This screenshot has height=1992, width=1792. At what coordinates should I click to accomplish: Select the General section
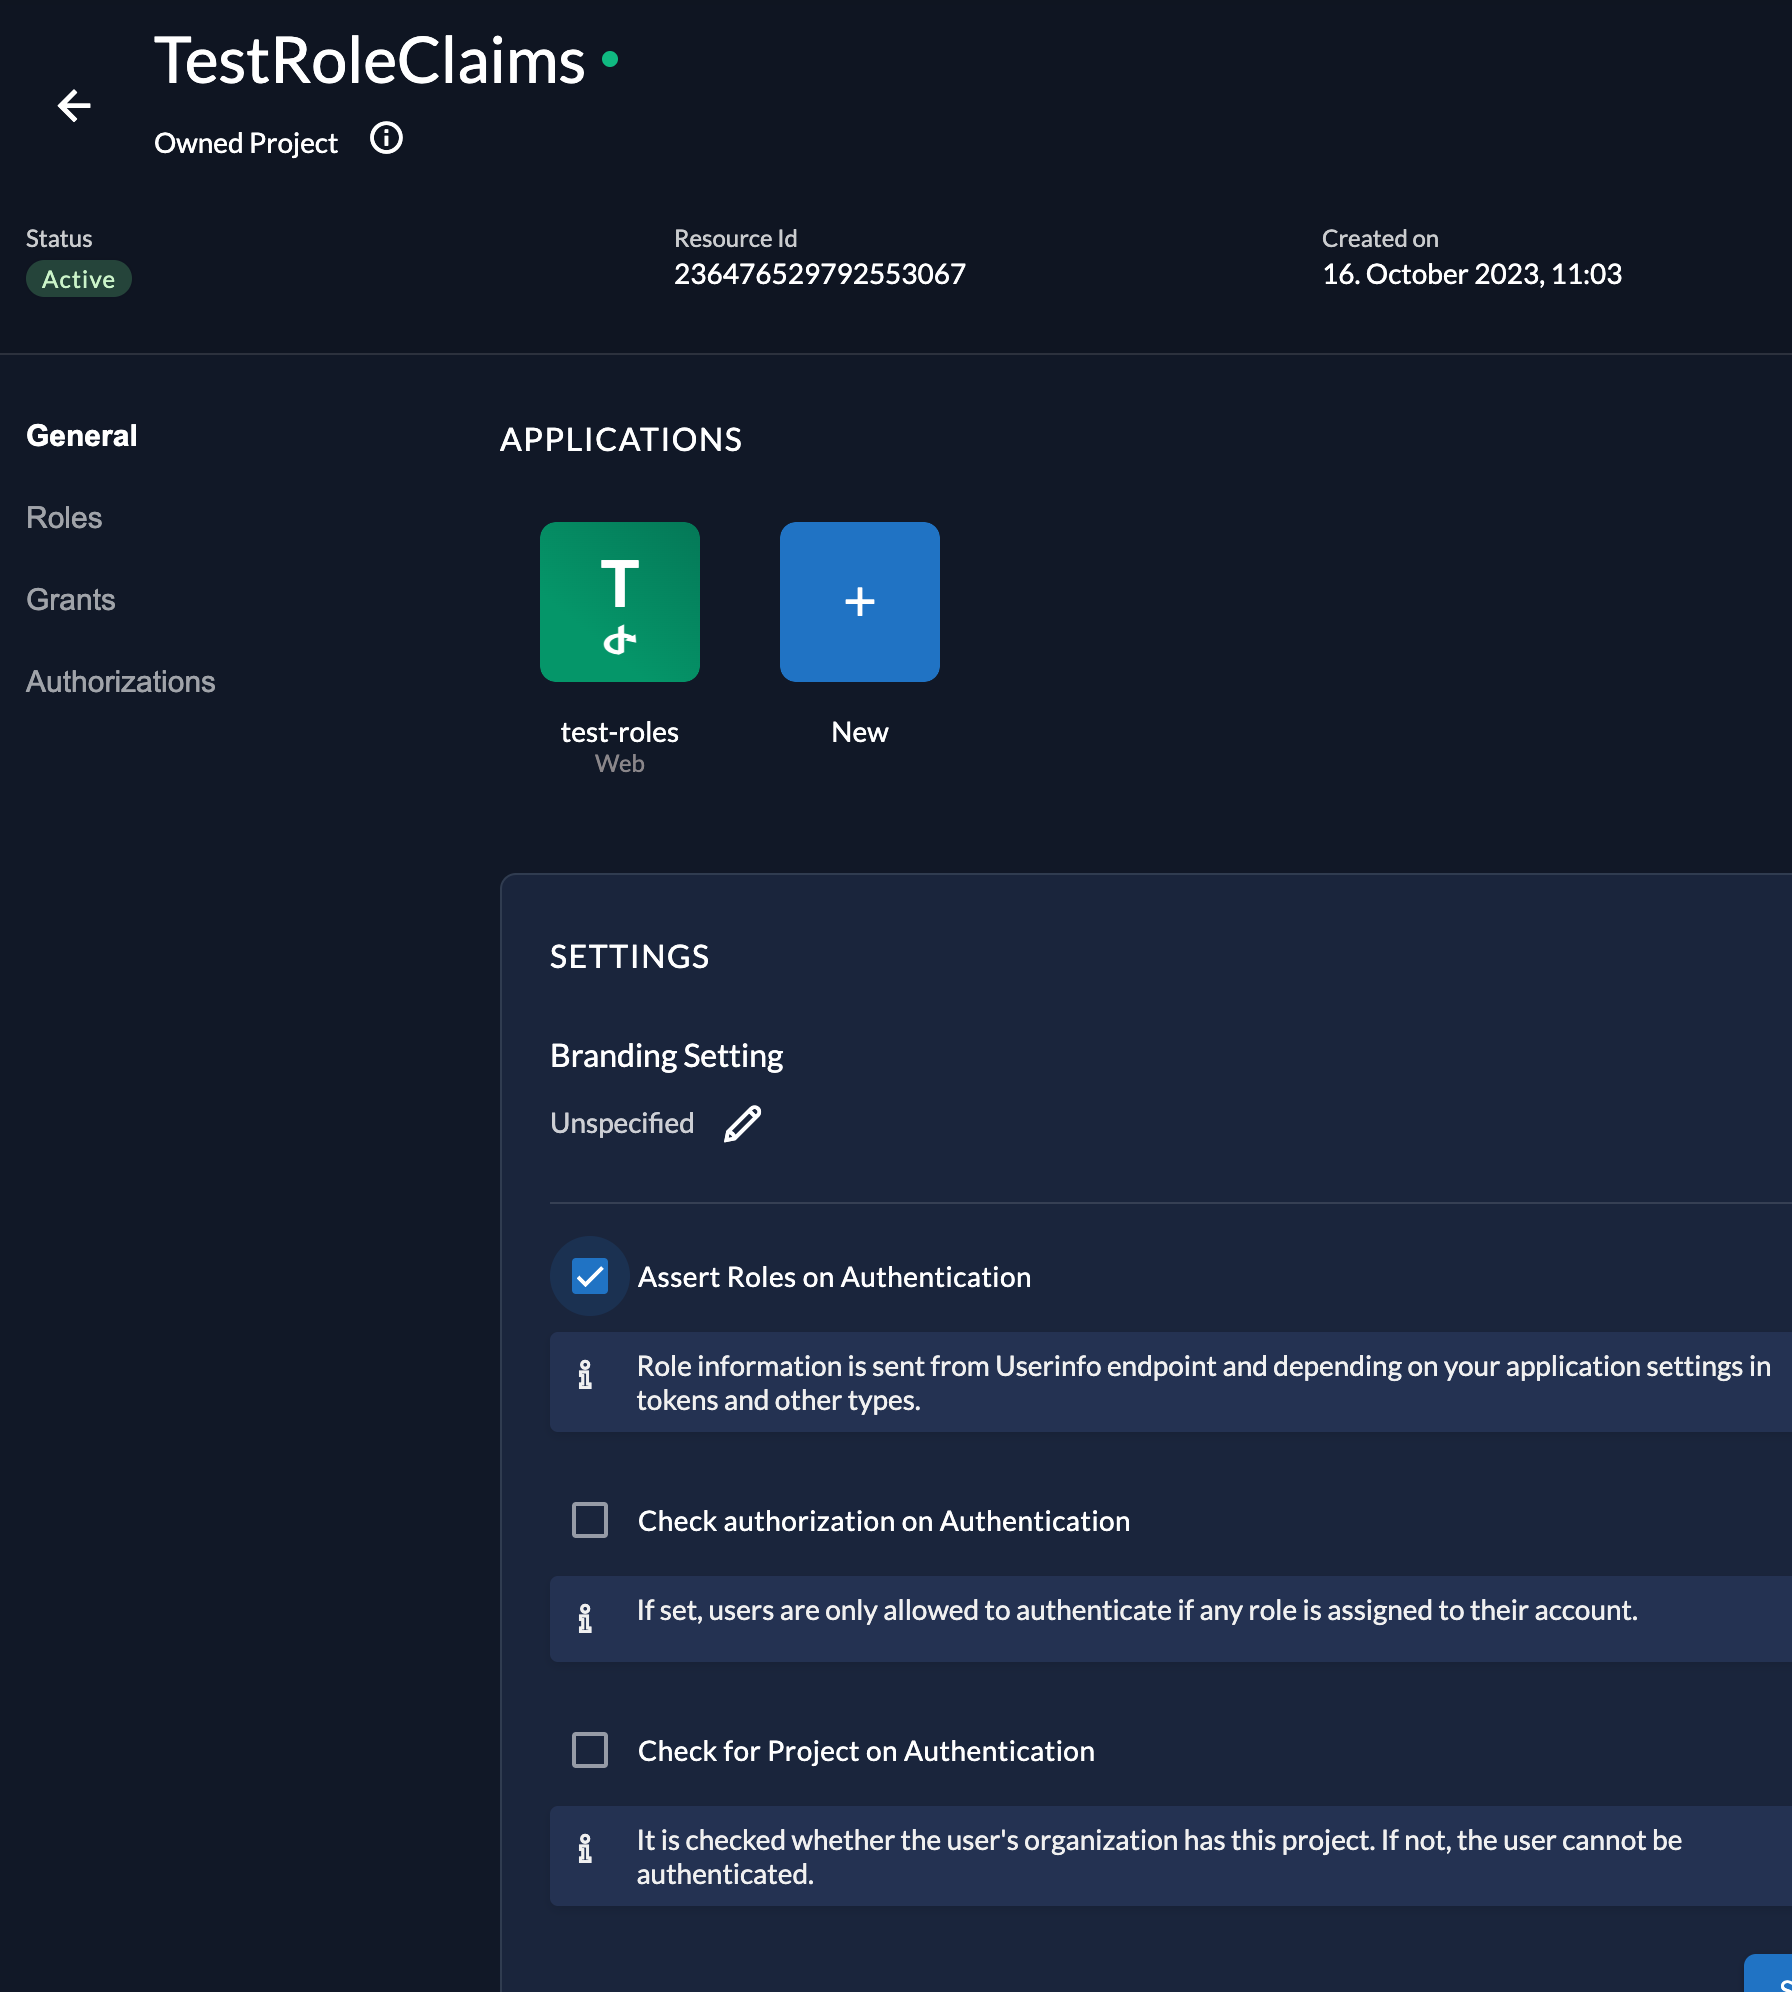point(82,436)
